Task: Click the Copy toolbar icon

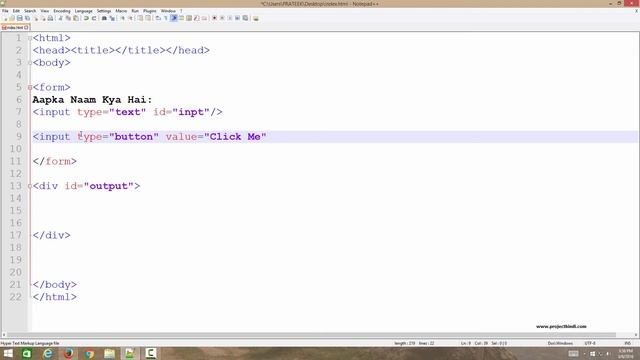Action: (x=68, y=18)
